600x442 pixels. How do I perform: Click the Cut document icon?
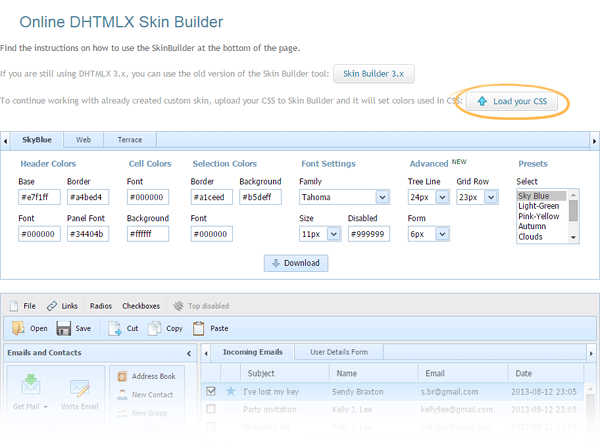[114, 328]
